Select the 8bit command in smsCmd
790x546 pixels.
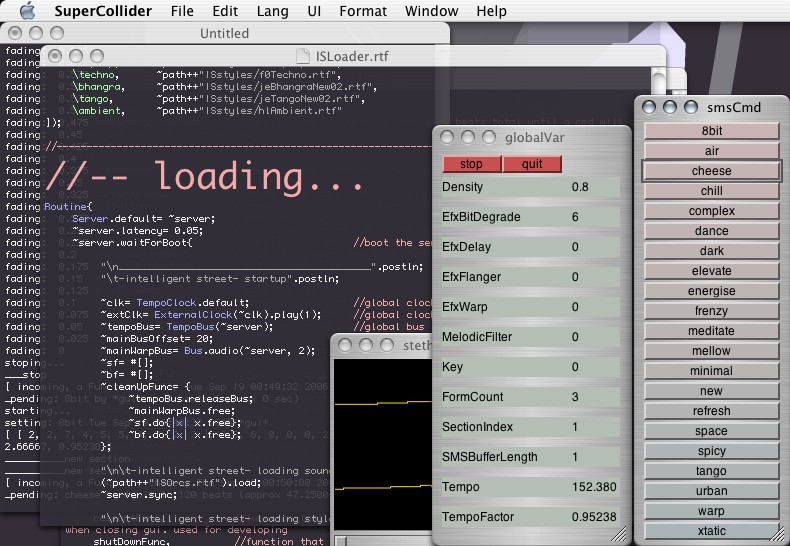pyautogui.click(x=711, y=131)
